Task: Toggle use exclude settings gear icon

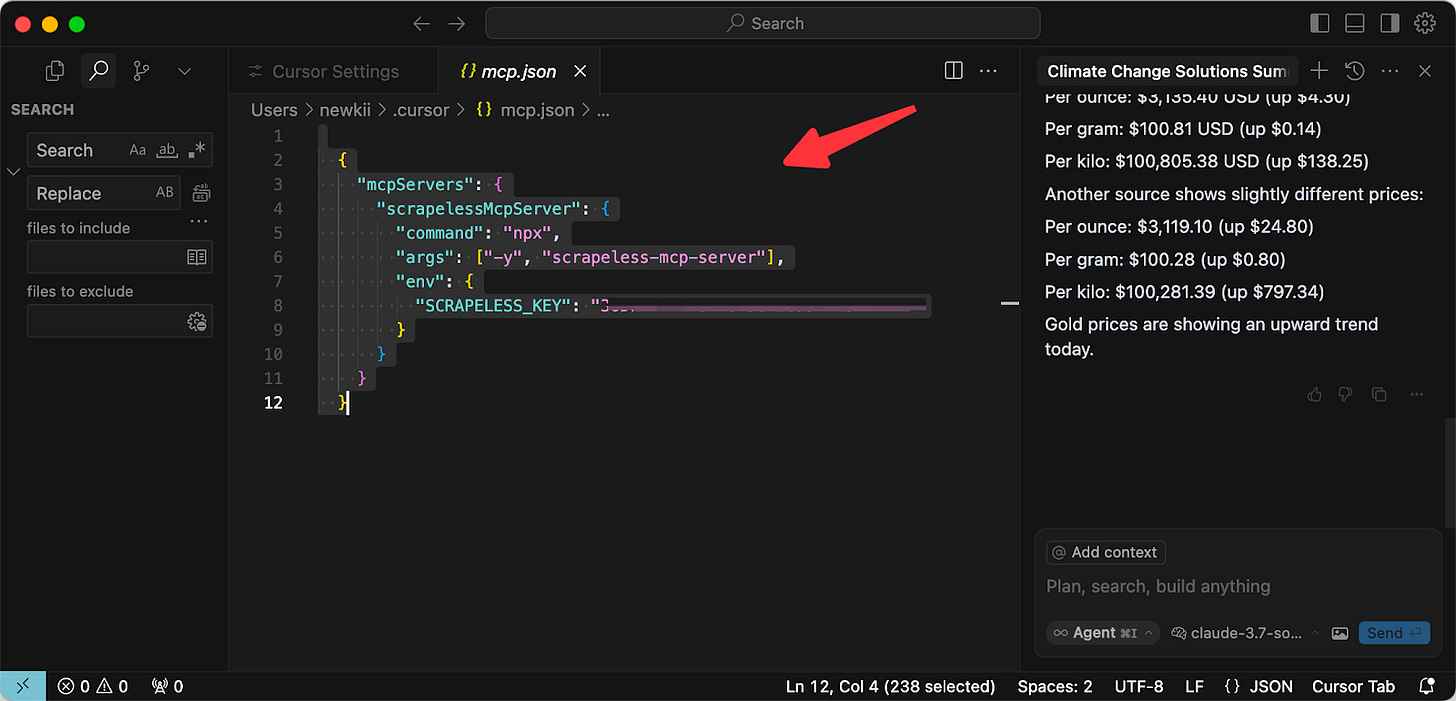Action: (197, 321)
